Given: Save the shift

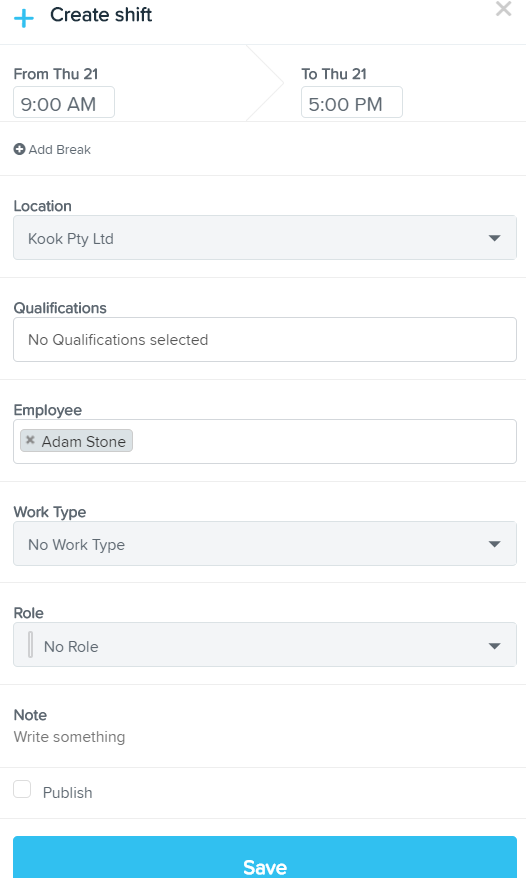Looking at the screenshot, I should click(264, 857).
